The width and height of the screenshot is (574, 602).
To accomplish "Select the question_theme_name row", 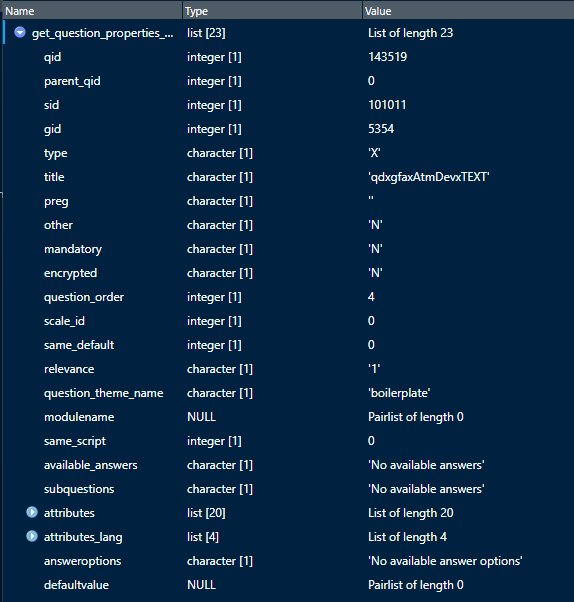I will [288, 393].
